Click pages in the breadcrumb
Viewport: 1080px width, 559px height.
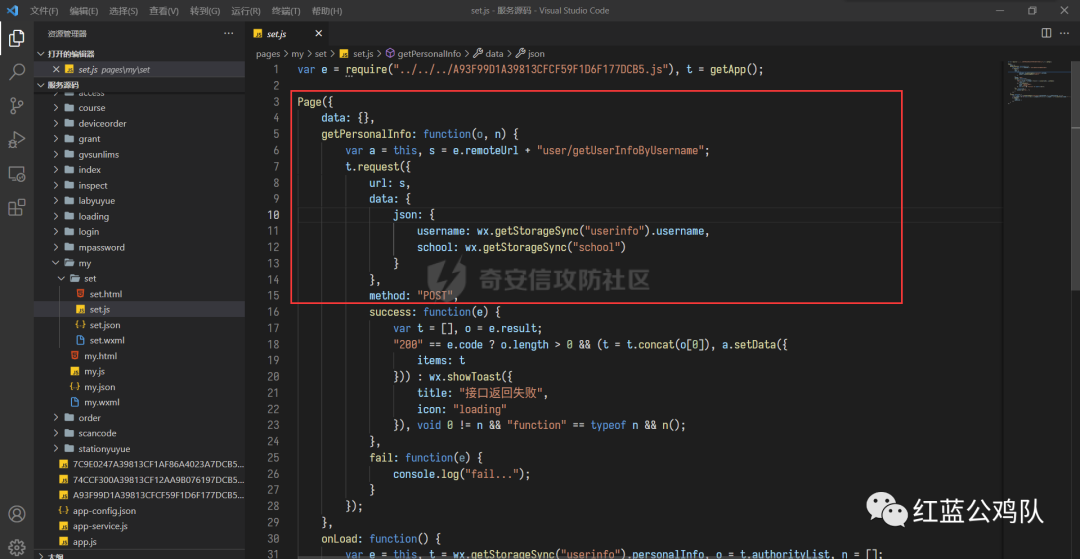(268, 53)
